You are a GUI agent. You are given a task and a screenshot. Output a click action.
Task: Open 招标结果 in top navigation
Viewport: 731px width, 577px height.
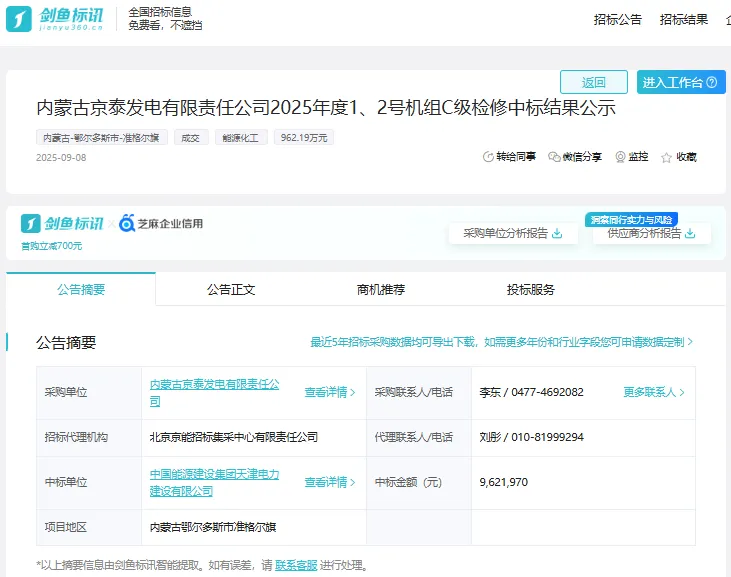tap(684, 19)
